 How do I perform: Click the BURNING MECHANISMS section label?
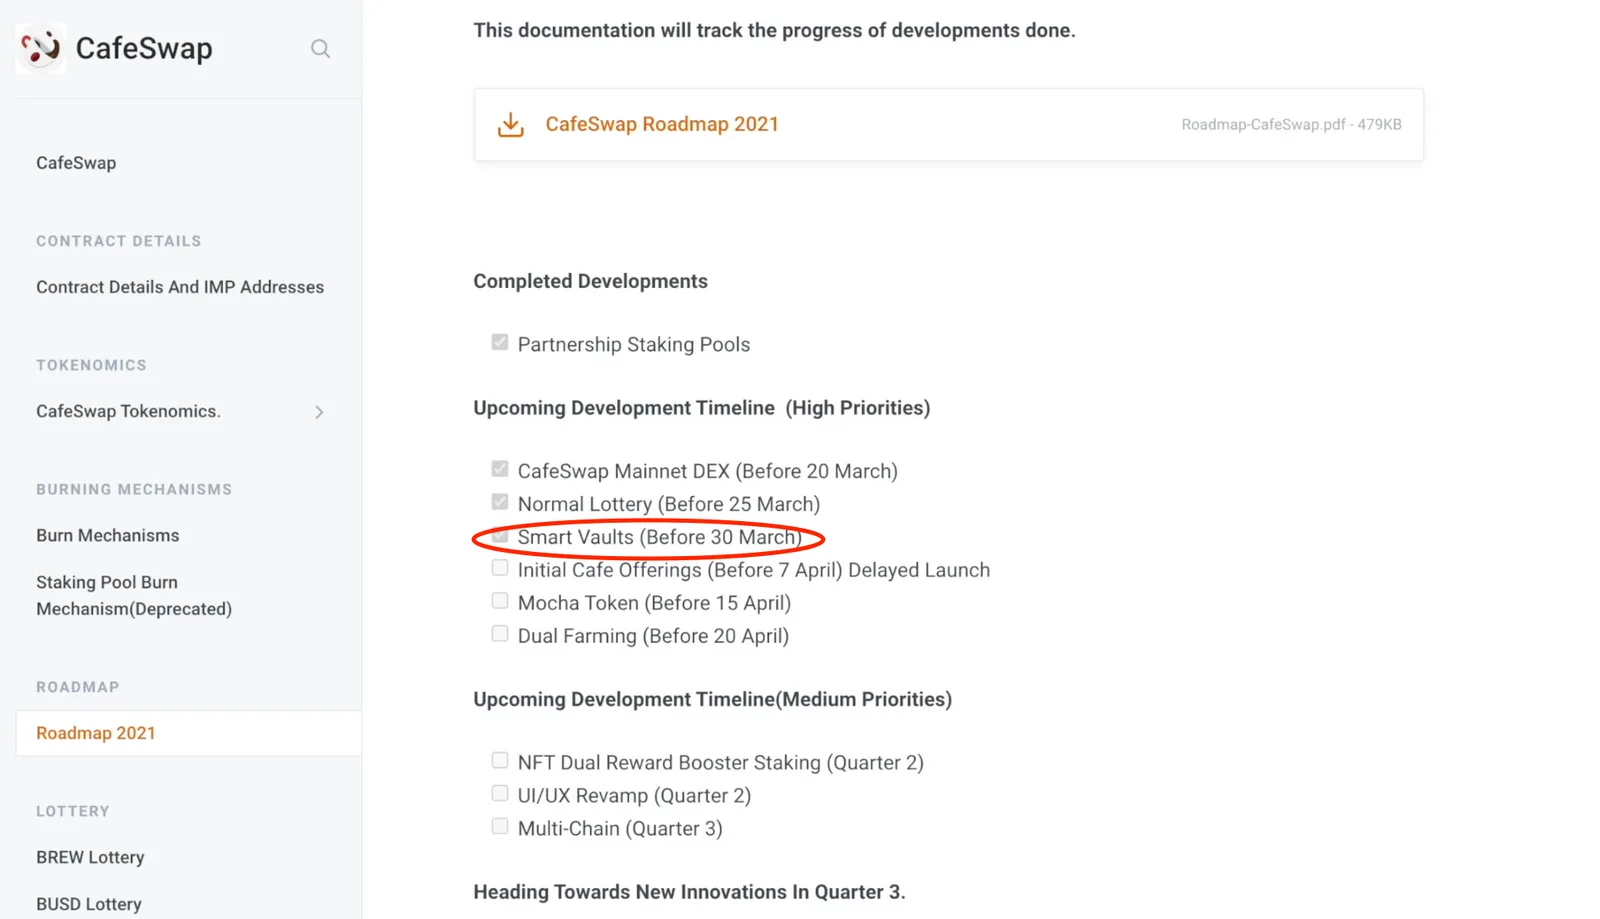(x=134, y=489)
